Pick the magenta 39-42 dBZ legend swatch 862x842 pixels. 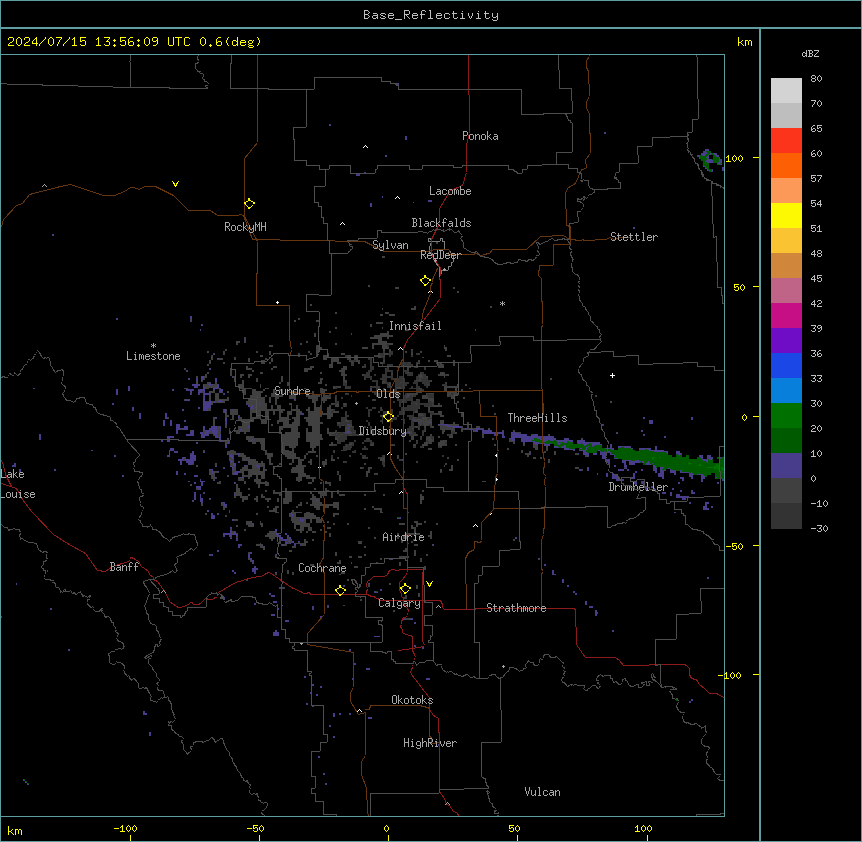[786, 316]
